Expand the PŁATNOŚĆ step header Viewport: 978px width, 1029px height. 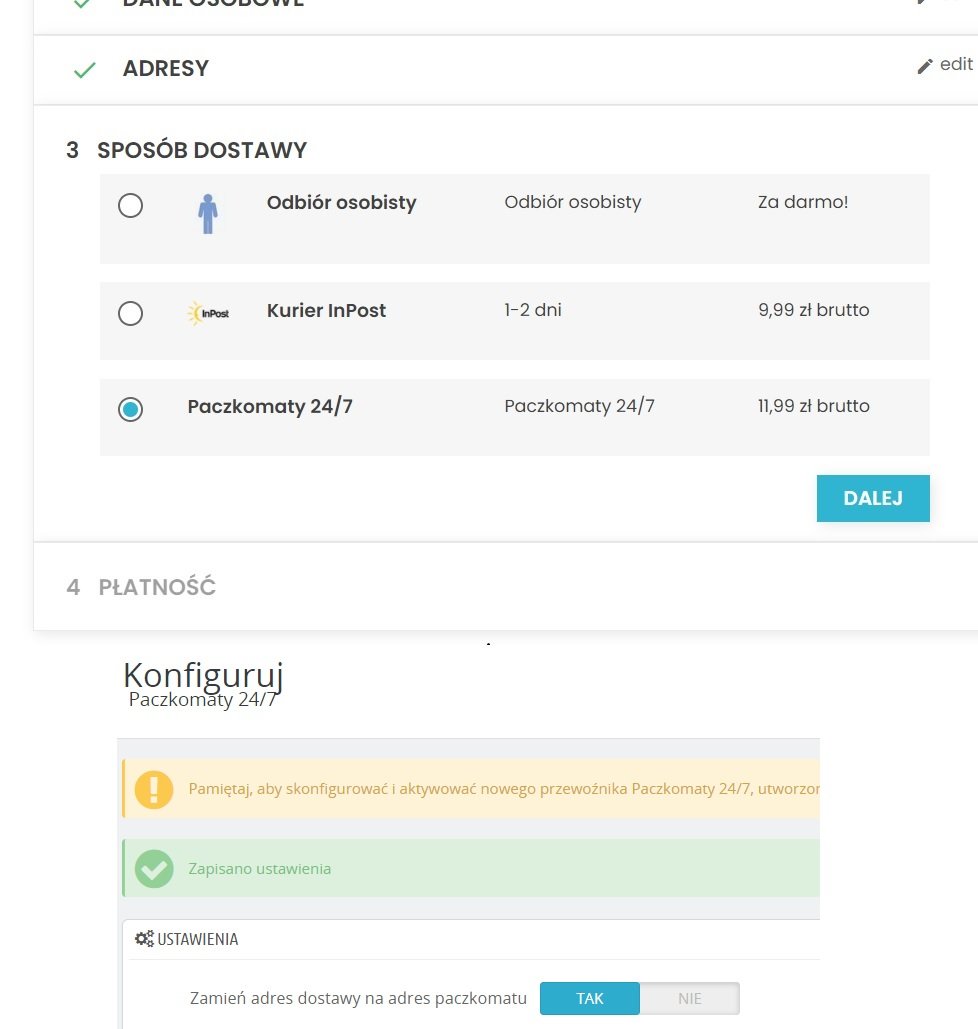(x=157, y=587)
